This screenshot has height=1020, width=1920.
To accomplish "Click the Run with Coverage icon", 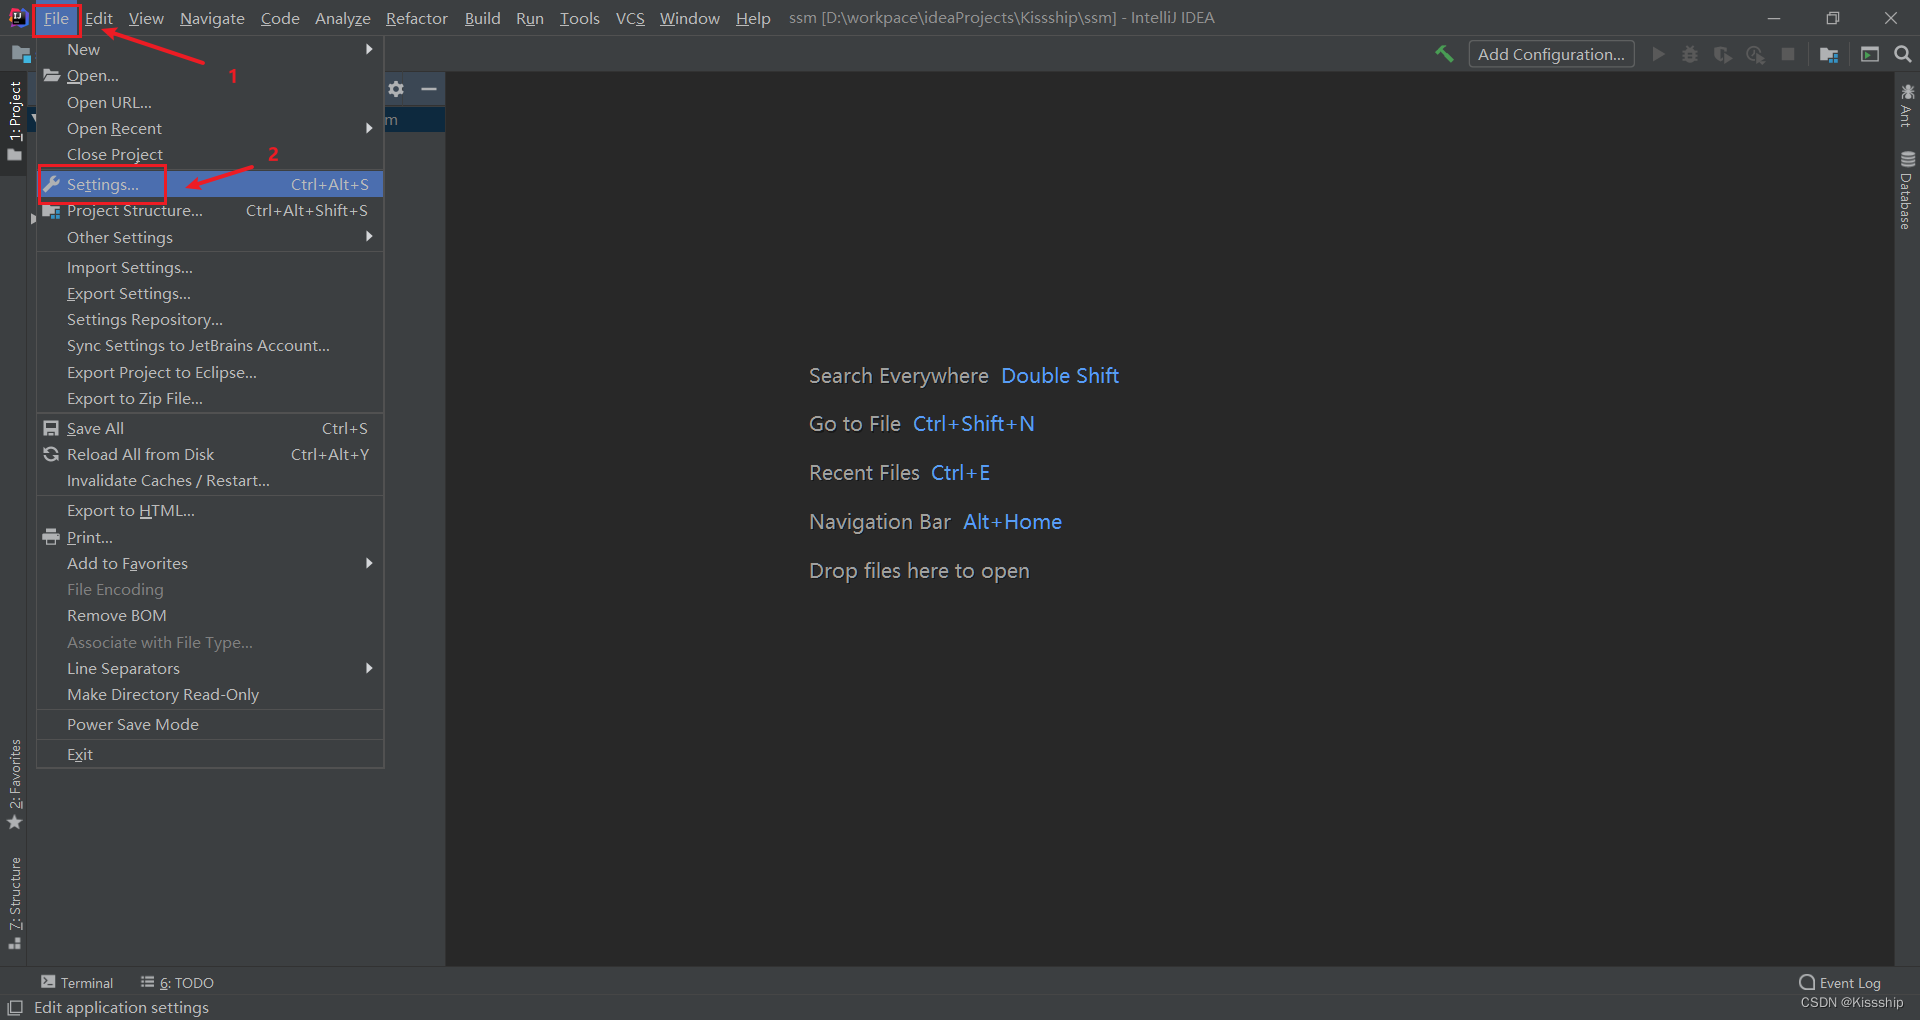I will pyautogui.click(x=1723, y=54).
